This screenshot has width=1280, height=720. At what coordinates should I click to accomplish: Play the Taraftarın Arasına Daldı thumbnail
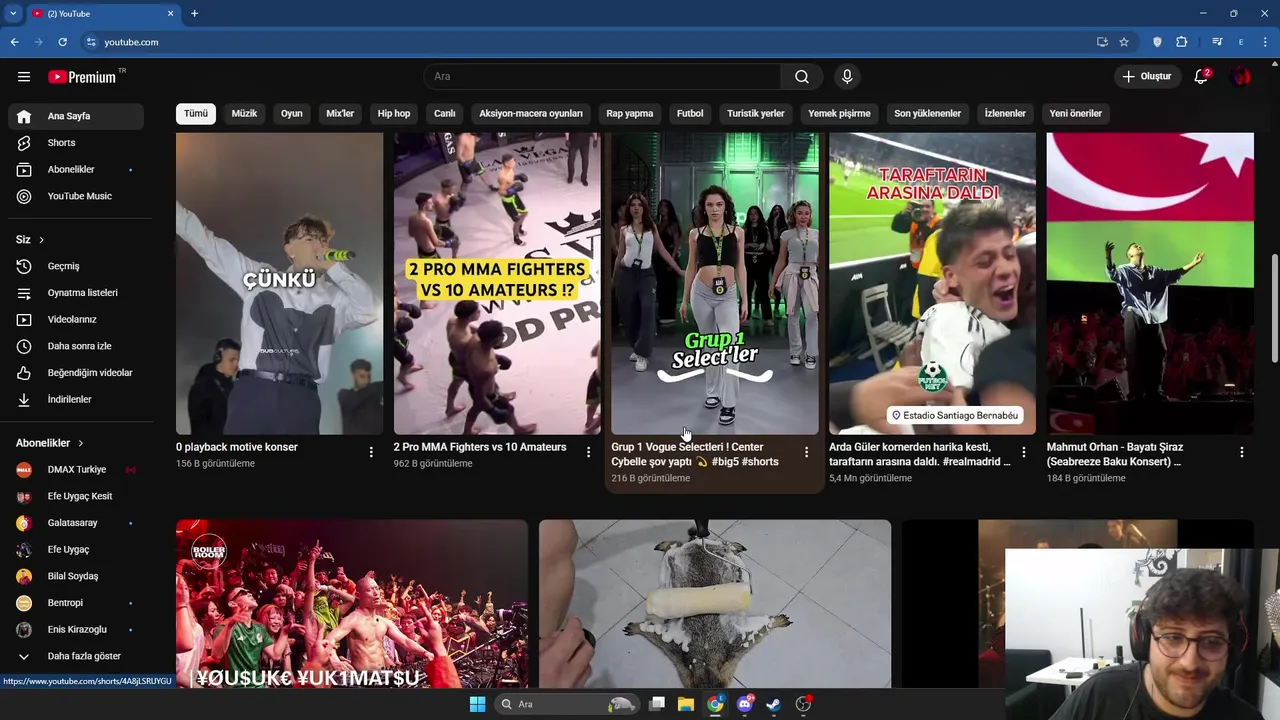tap(932, 283)
